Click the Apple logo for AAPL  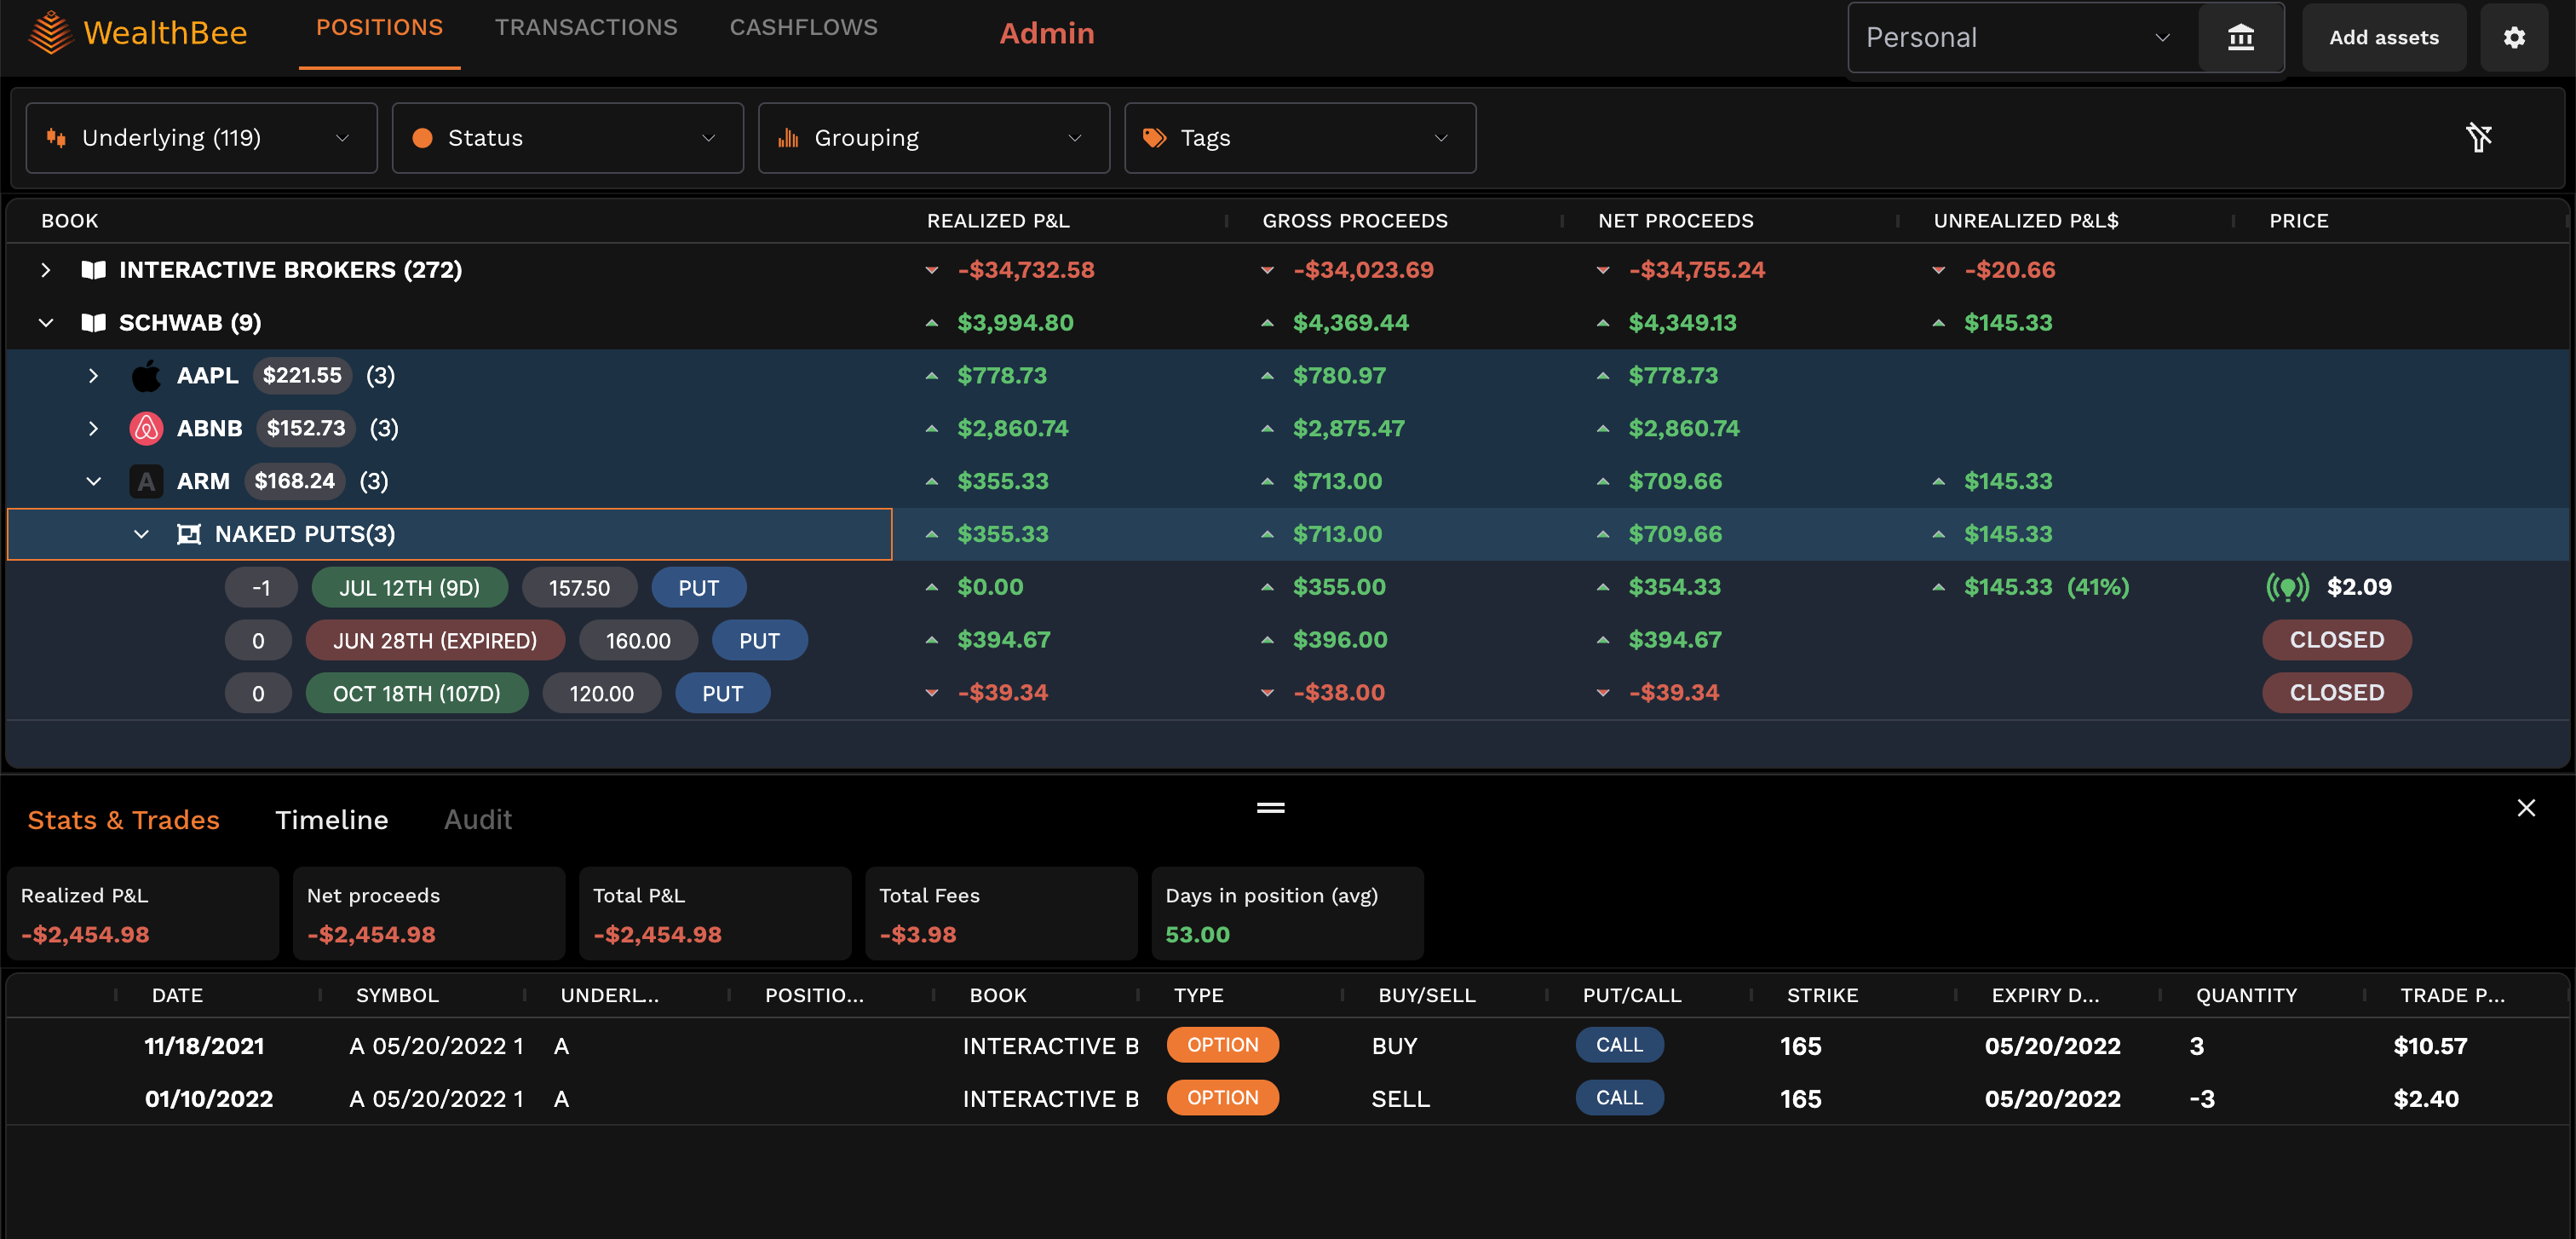pyautogui.click(x=146, y=376)
